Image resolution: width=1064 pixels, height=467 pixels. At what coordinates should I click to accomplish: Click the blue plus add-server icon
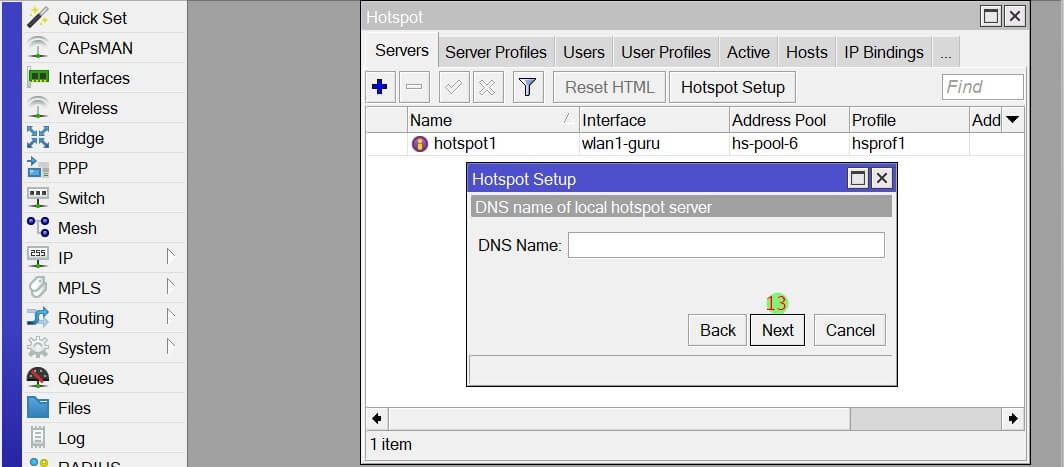click(379, 87)
